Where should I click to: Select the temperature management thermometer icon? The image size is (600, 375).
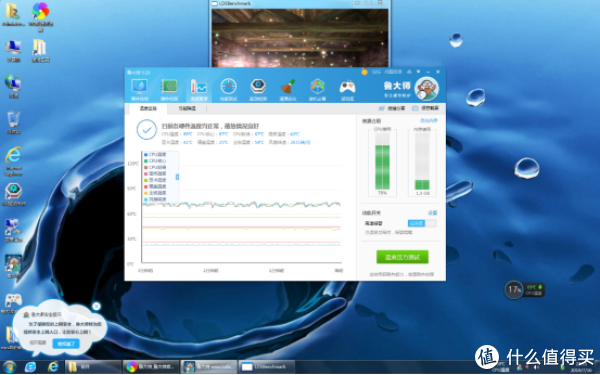pos(199,90)
